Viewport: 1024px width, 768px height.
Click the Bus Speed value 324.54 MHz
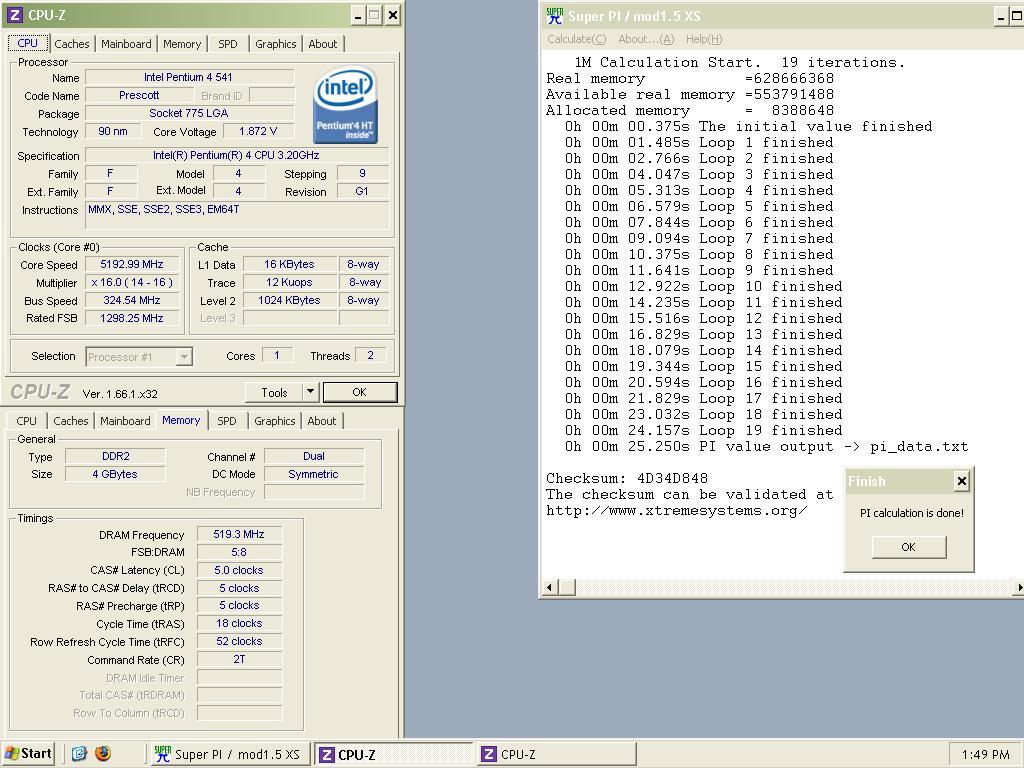click(132, 300)
